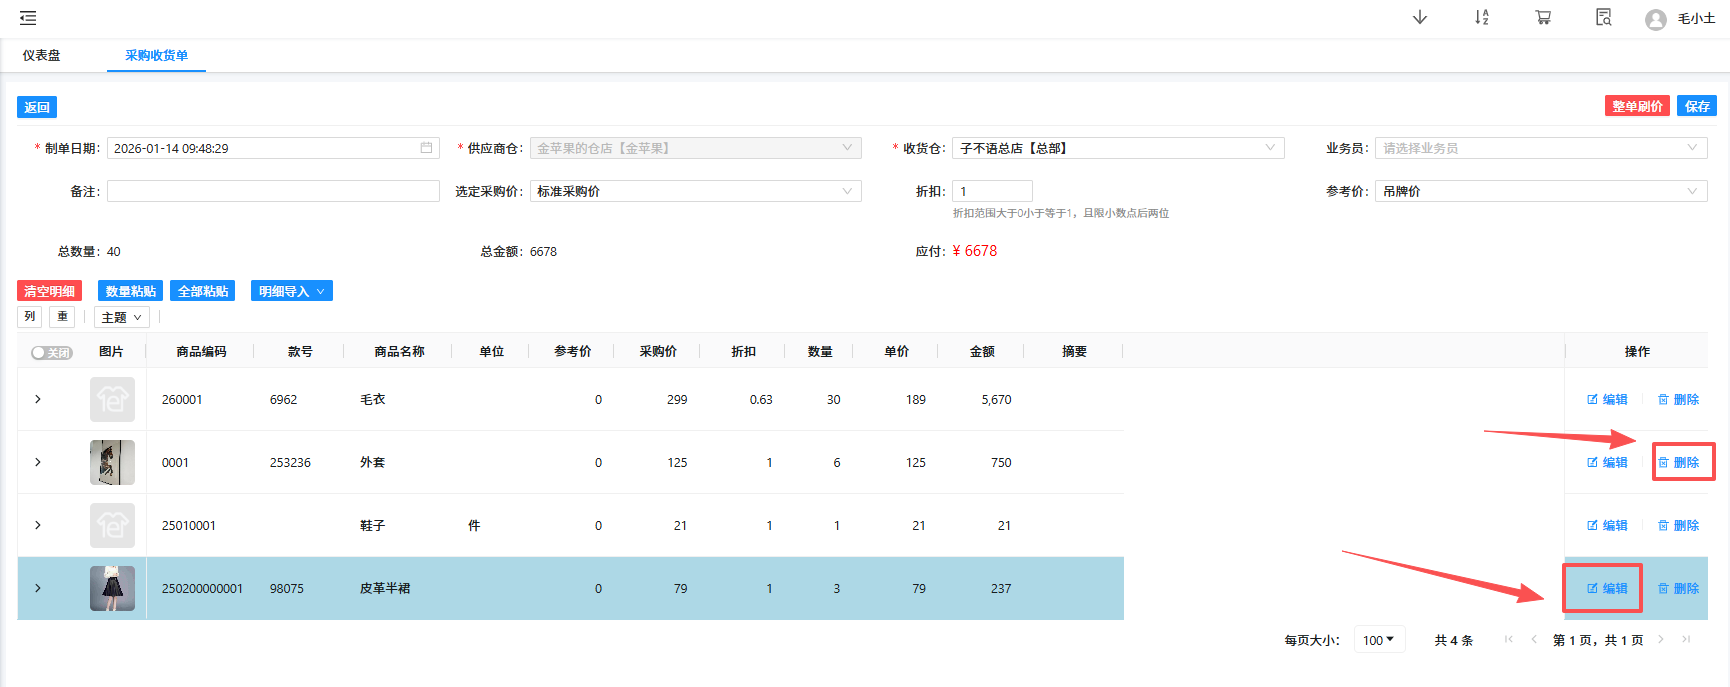
Task: Click the 全部粘贴 button
Action: tap(203, 291)
